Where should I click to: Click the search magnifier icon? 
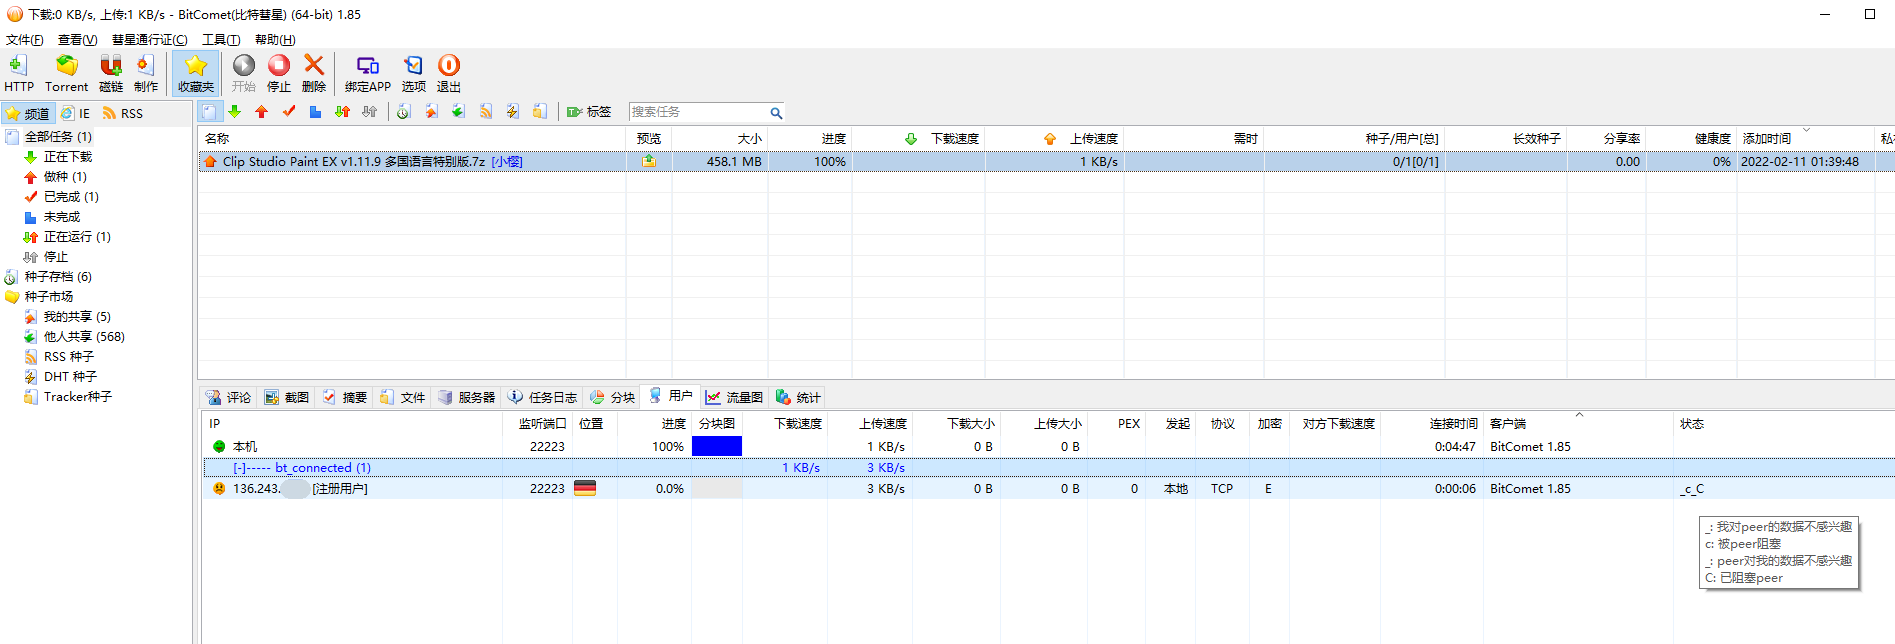click(776, 113)
